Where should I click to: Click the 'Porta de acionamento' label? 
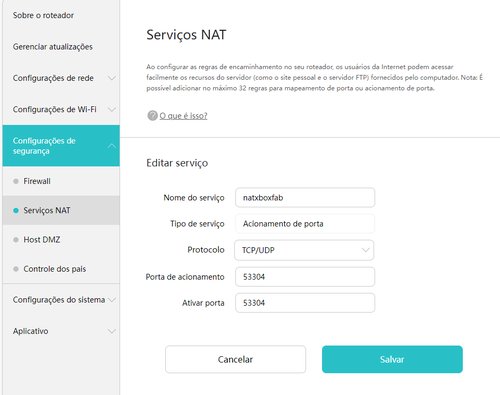coord(185,277)
